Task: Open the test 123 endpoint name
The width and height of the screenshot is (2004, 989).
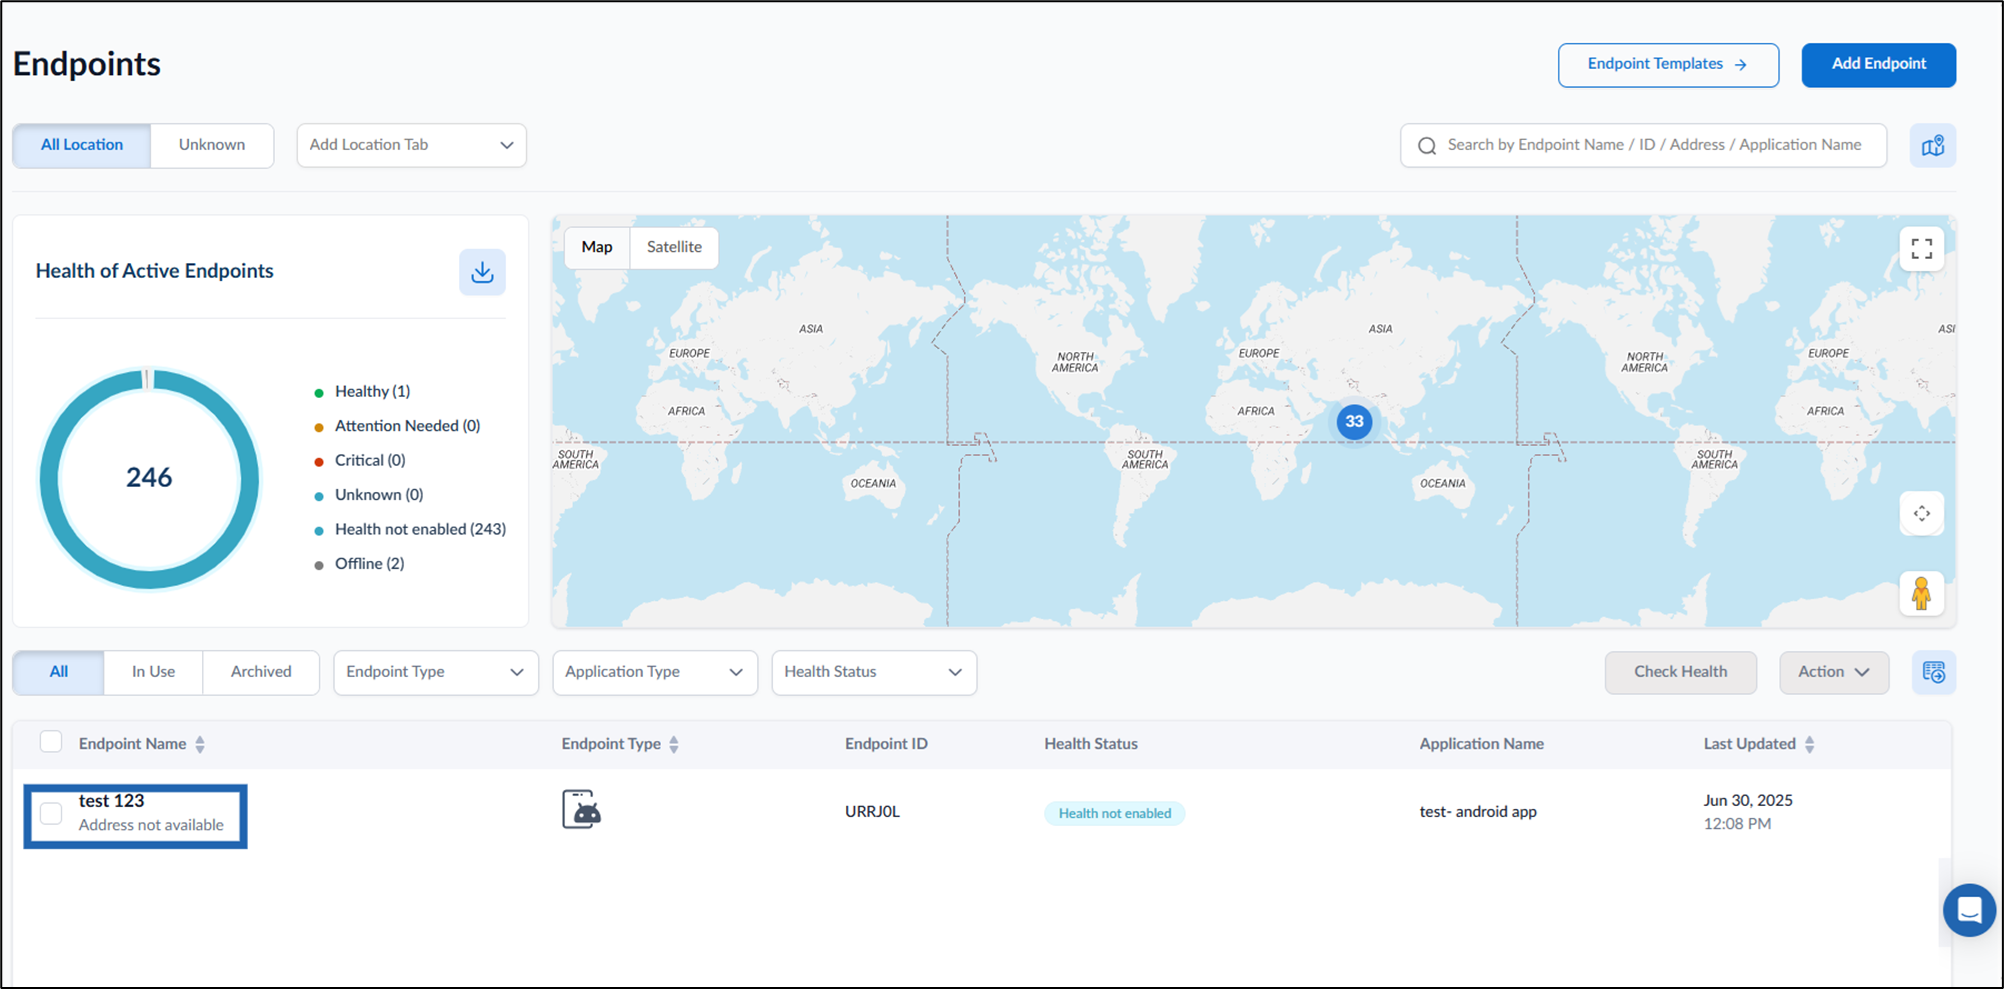Action: (112, 801)
